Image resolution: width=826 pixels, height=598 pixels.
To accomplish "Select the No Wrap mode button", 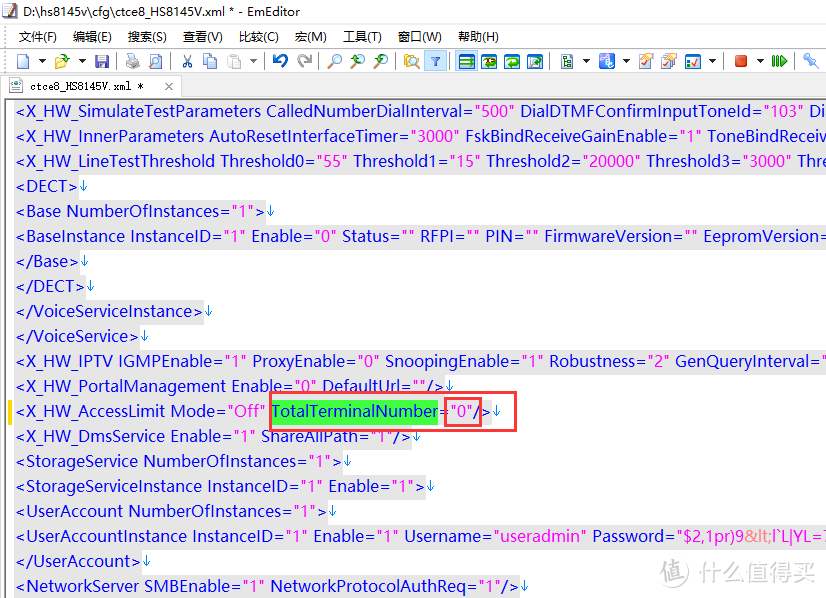I will 467,61.
